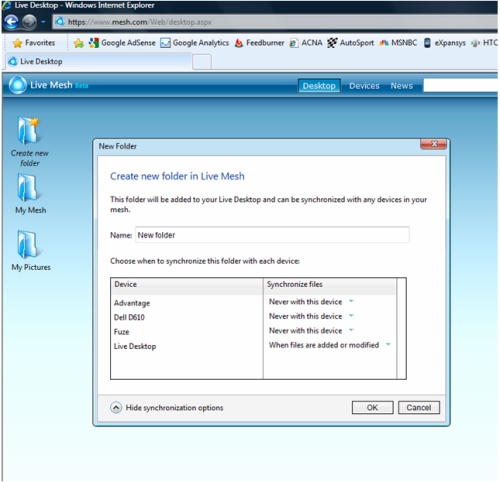Click the folder Name text field
Image resolution: width=500 pixels, height=482 pixels.
point(272,235)
